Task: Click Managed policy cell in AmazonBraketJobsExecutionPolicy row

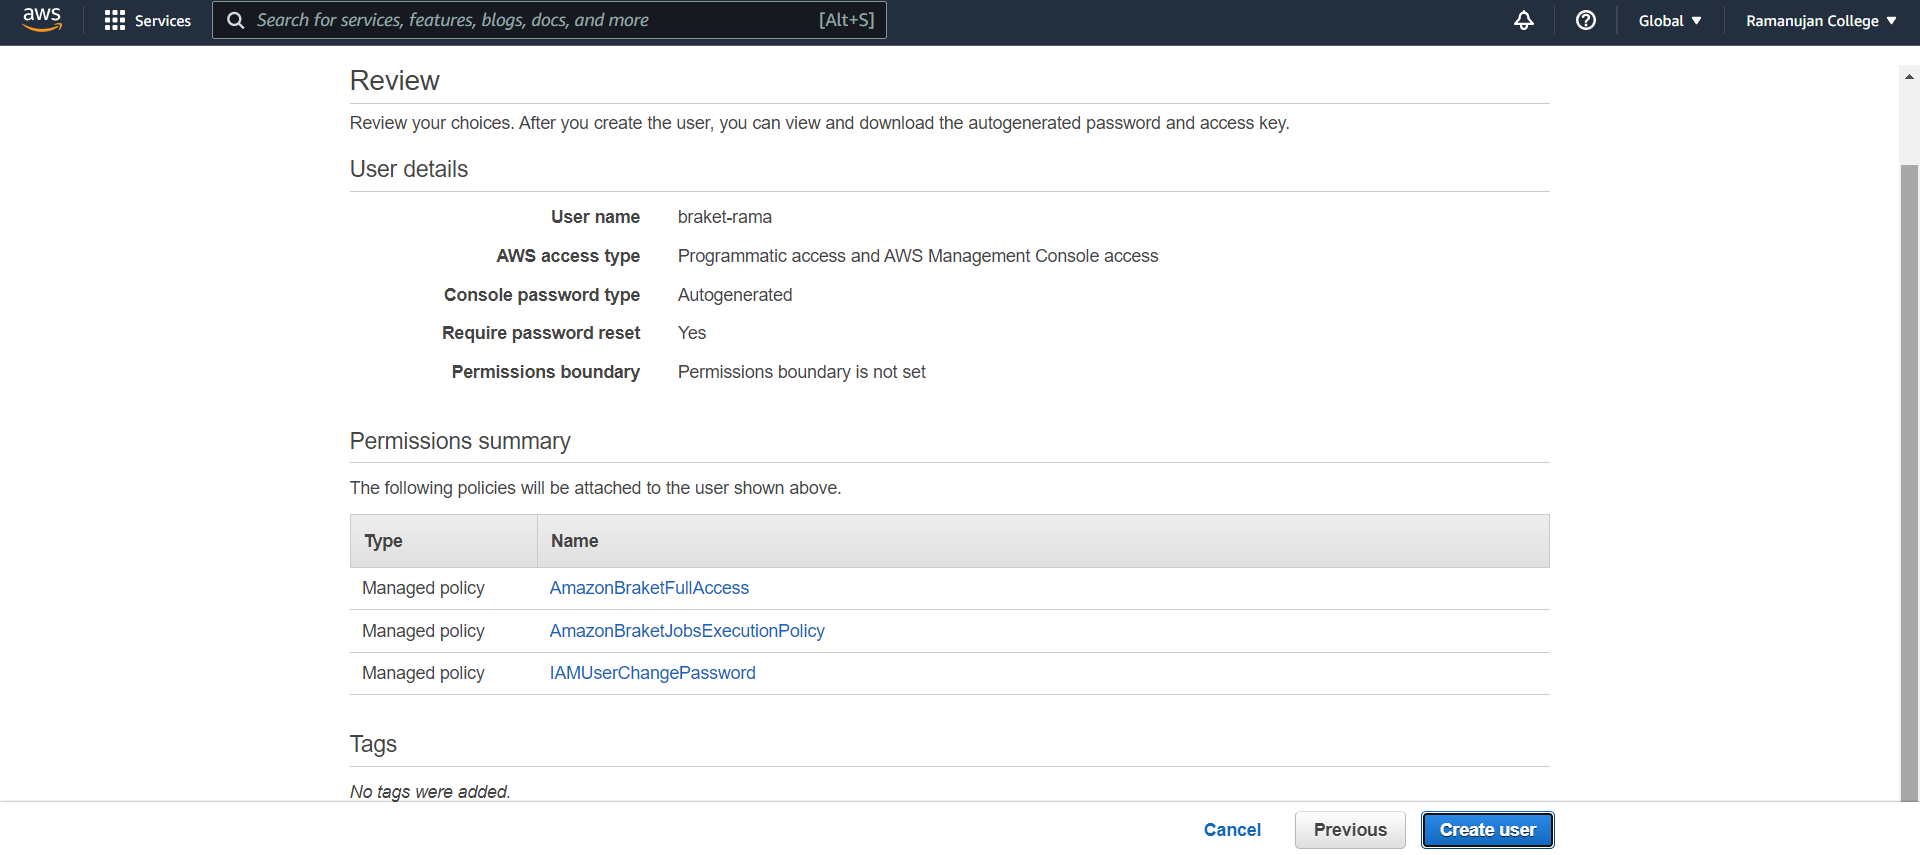Action: click(x=423, y=631)
